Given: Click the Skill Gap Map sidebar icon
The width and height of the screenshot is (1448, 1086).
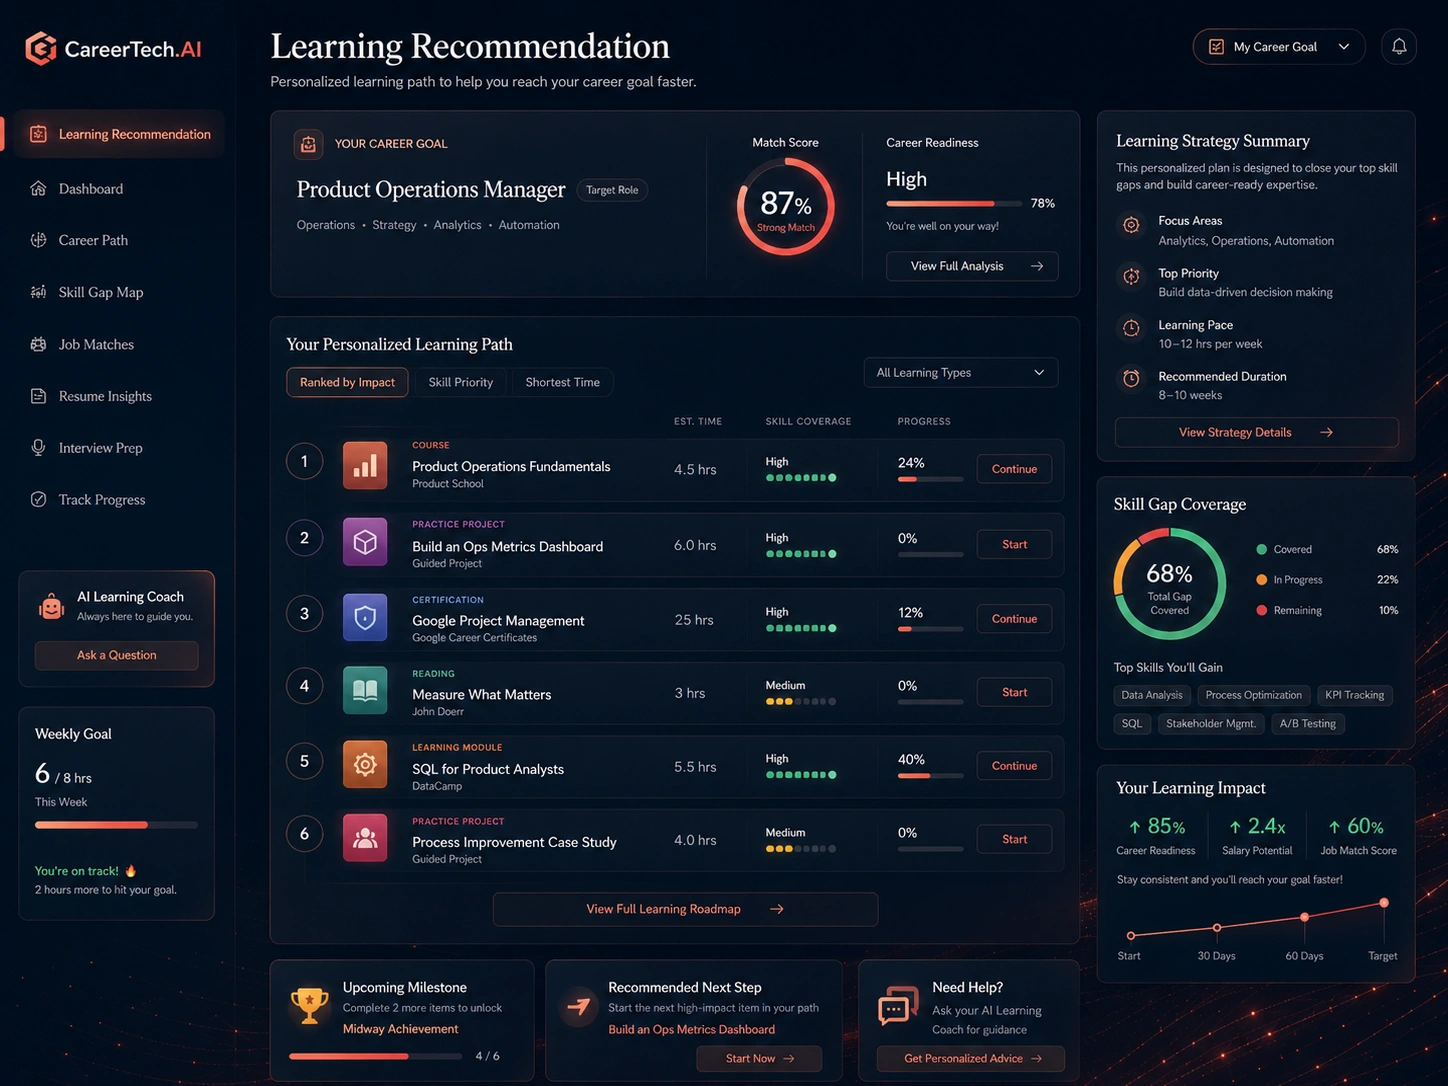Looking at the screenshot, I should pyautogui.click(x=38, y=292).
